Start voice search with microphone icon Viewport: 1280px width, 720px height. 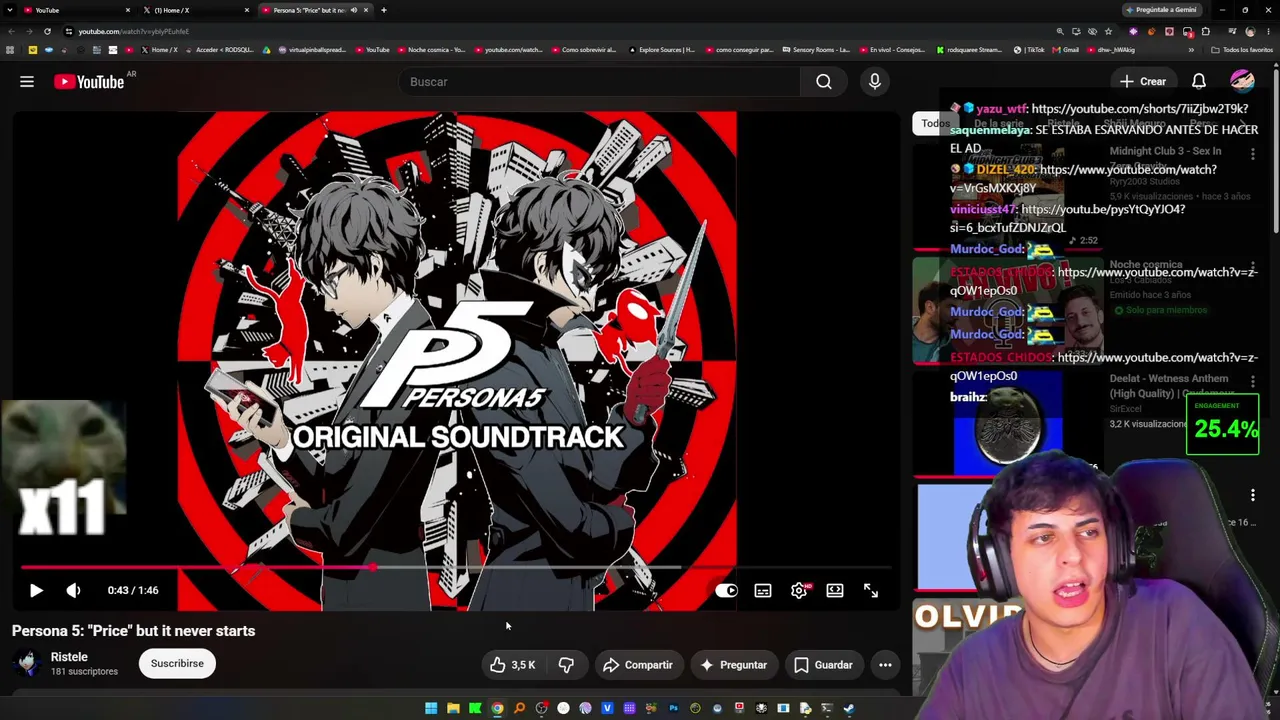tap(875, 82)
